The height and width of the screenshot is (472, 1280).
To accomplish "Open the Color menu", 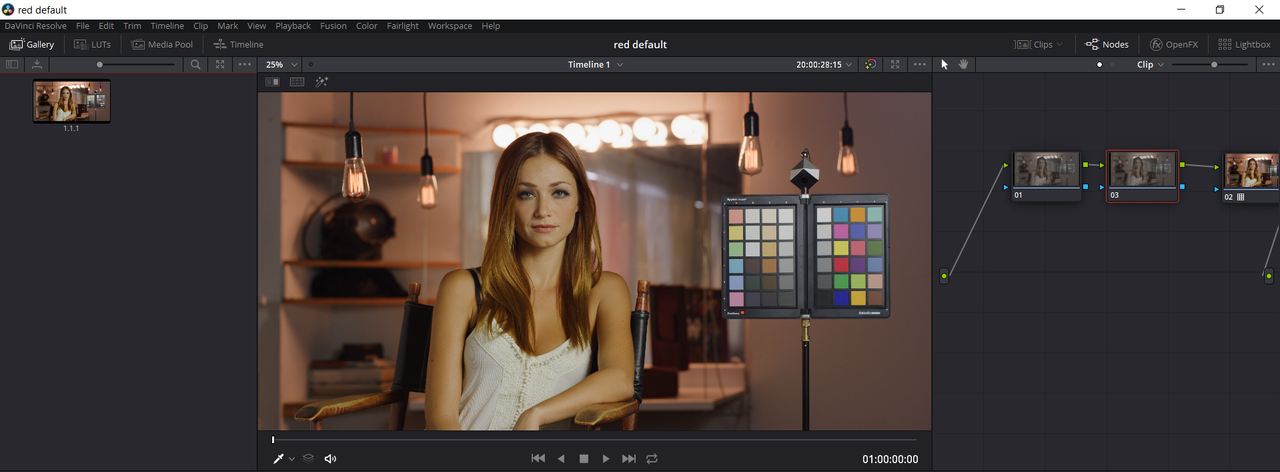I will 367,26.
